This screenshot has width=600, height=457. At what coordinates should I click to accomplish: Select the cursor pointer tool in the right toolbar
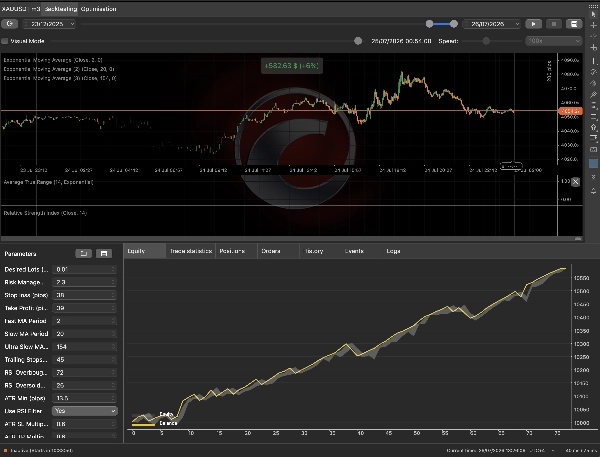[593, 14]
